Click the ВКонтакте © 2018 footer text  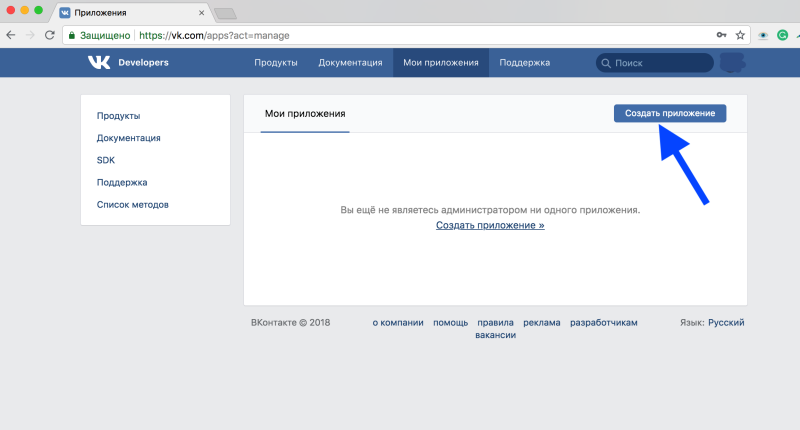290,322
